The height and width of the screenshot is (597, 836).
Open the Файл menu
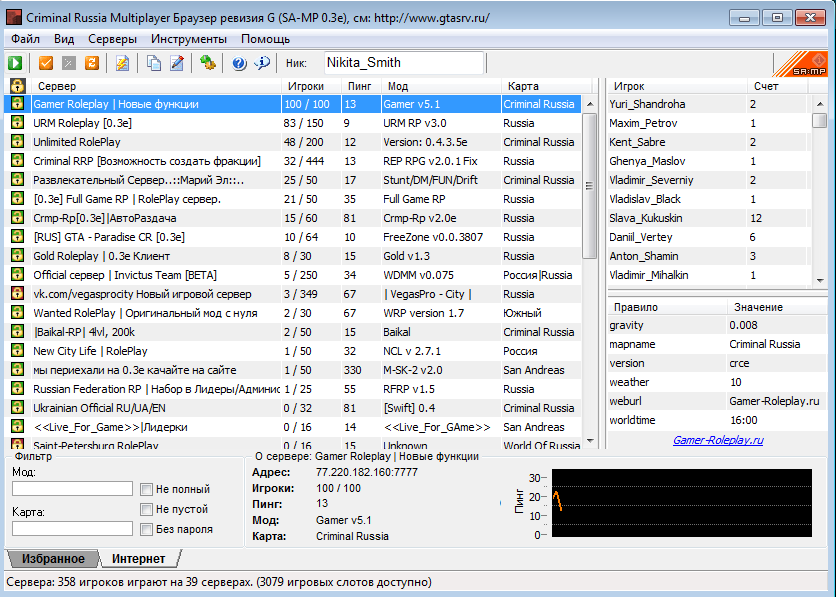[x=25, y=39]
